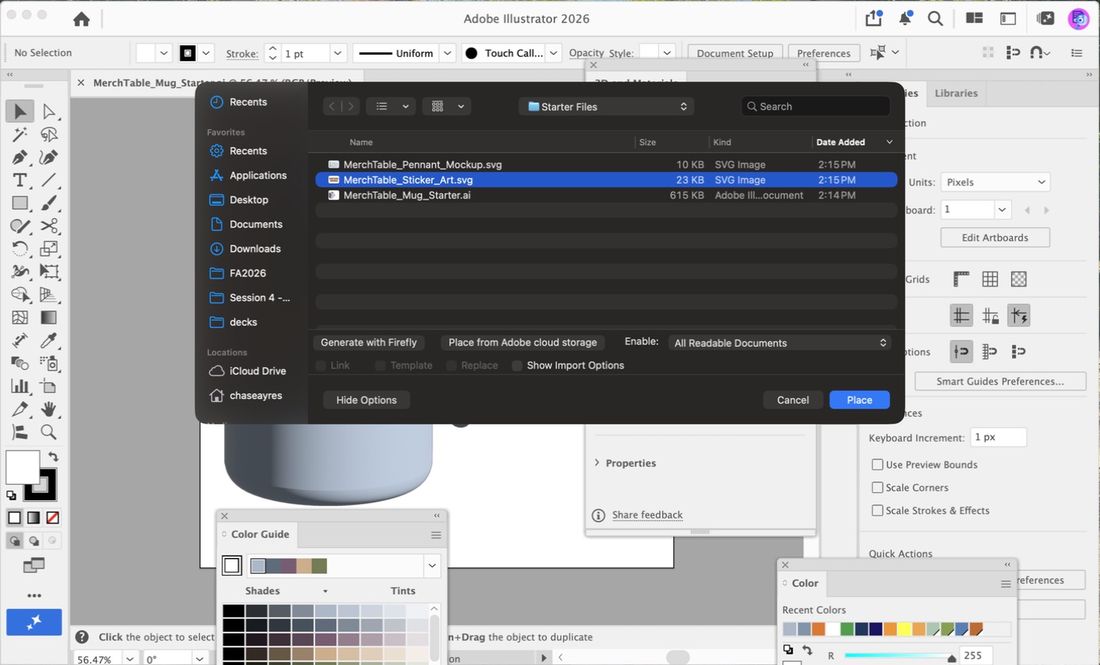Check Show Import Options
Viewport: 1100px width, 665px height.
click(x=517, y=365)
